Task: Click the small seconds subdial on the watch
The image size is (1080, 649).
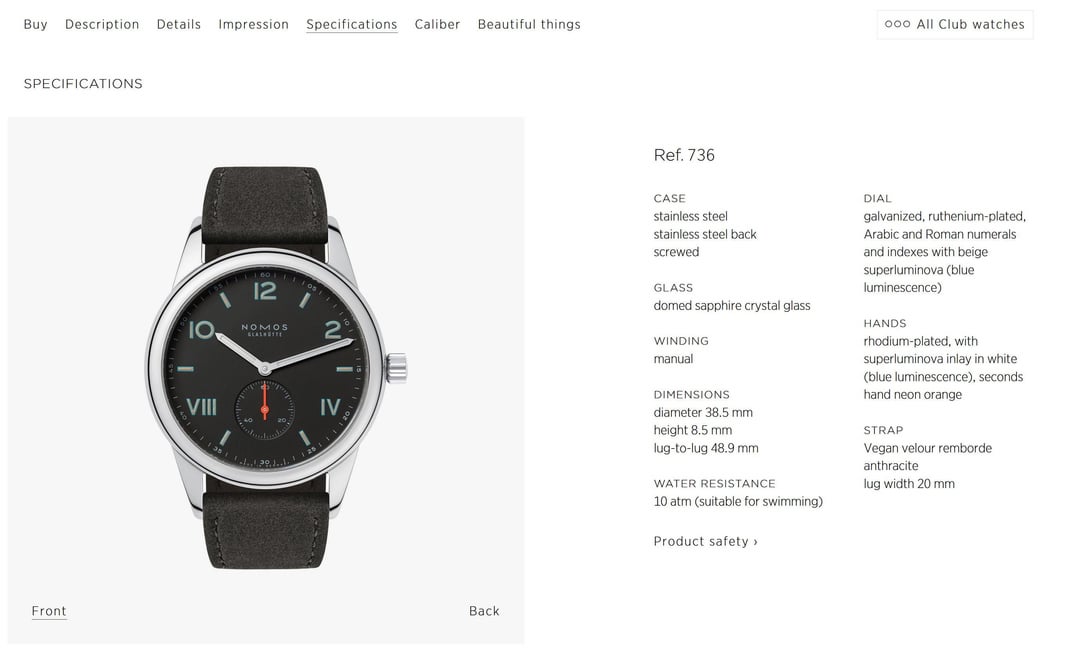Action: 264,410
